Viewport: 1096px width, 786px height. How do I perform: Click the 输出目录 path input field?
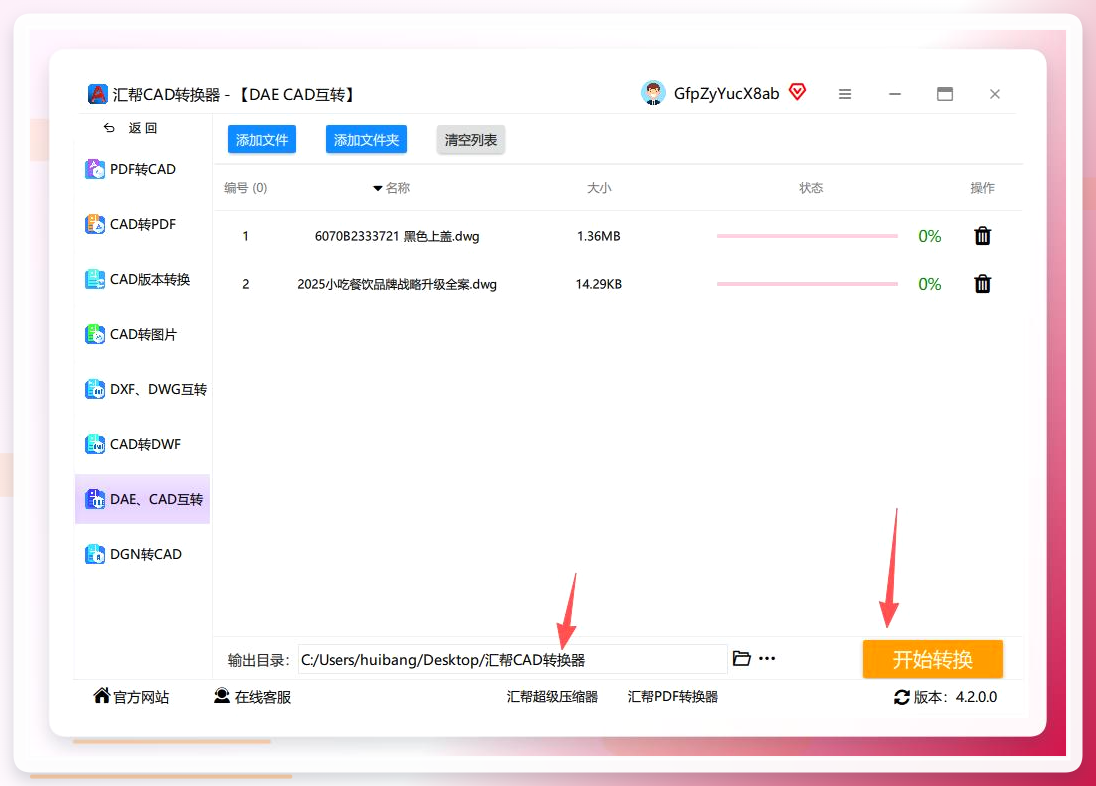point(512,659)
